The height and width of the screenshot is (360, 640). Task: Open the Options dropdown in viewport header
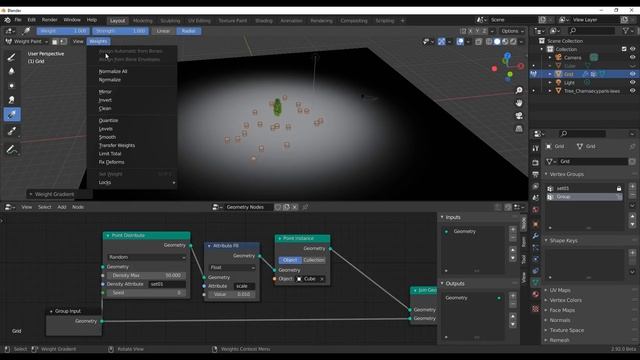(512, 31)
